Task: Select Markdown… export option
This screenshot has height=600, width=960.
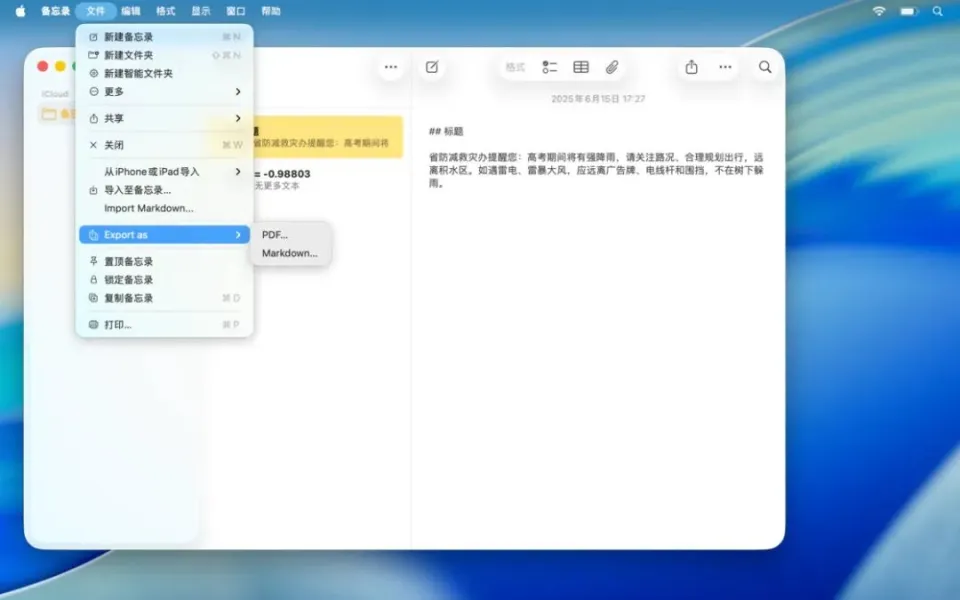Action: point(290,254)
